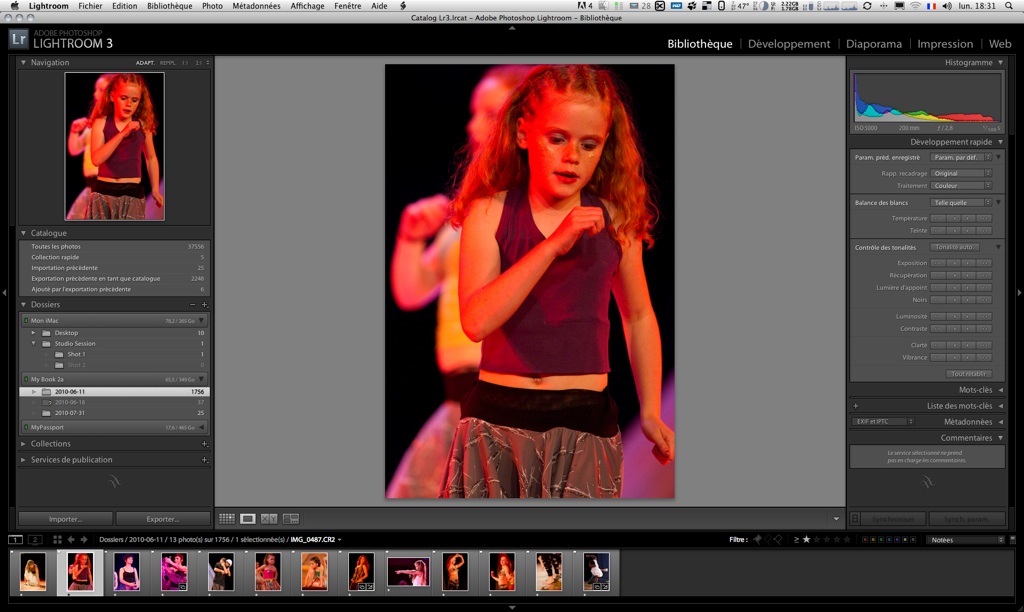Click the Time Machine icon in menu bar
Screen dimensions: 1024x612
point(867,6)
